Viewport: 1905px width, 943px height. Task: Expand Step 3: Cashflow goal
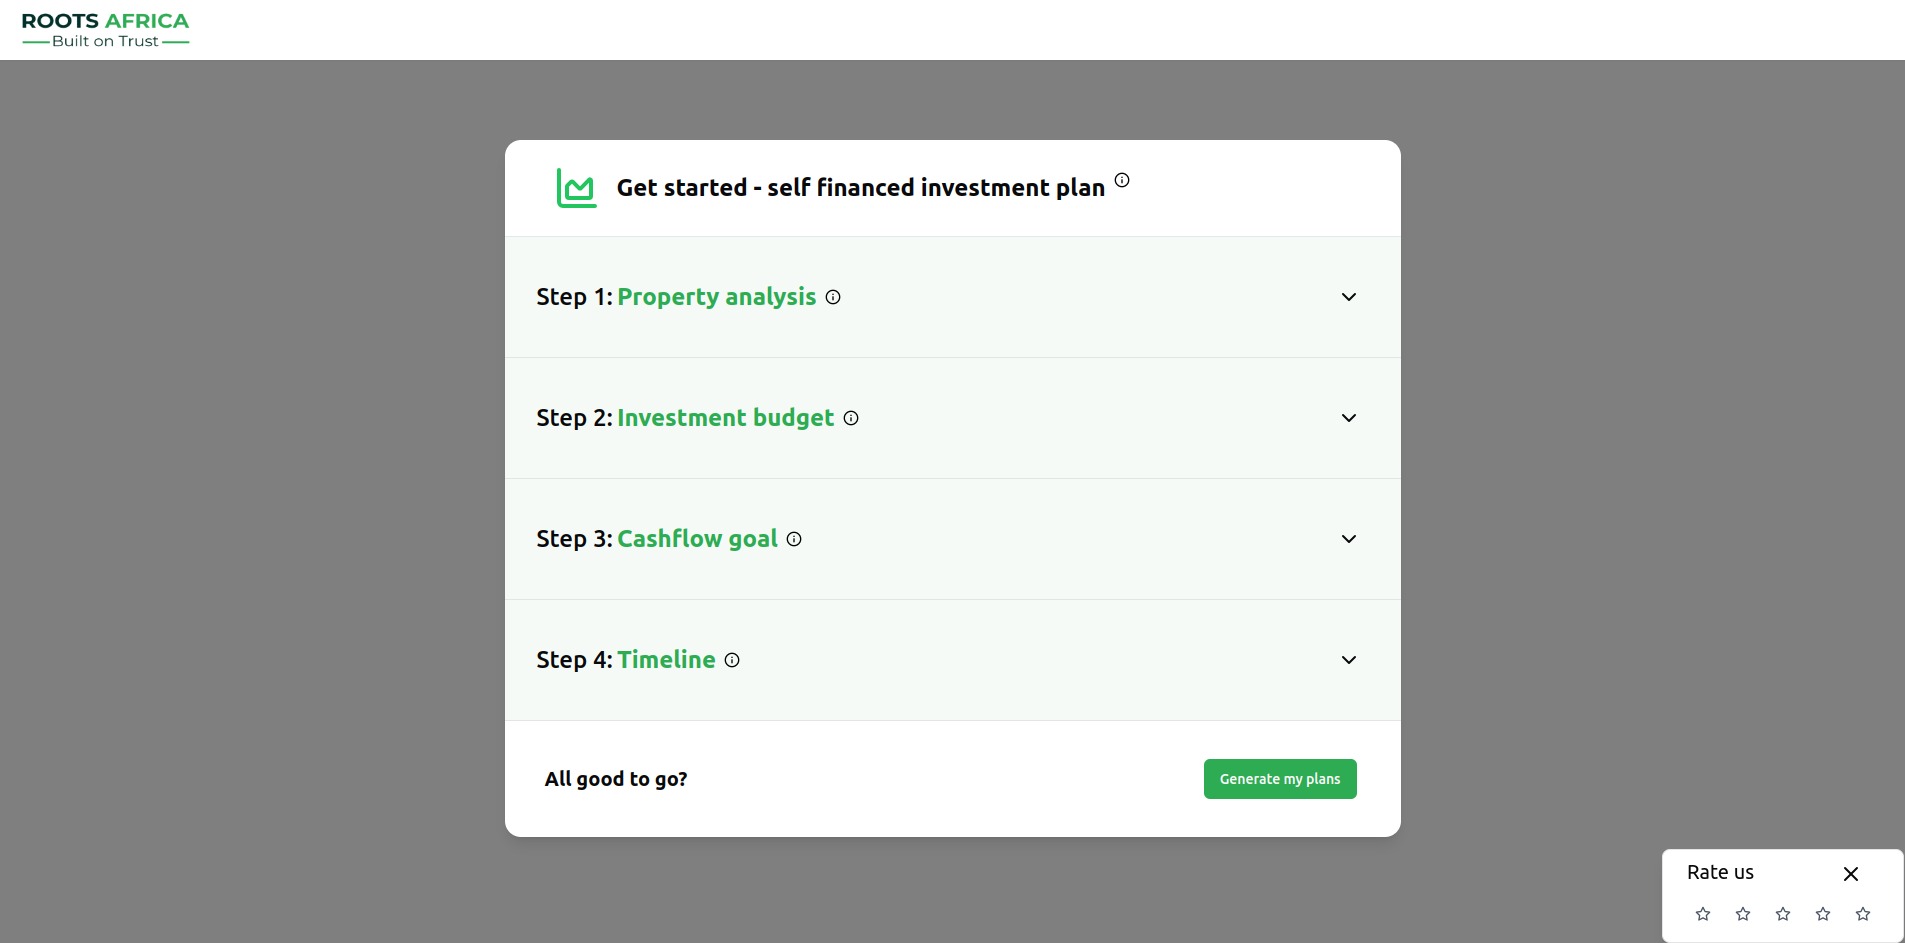click(x=1348, y=539)
